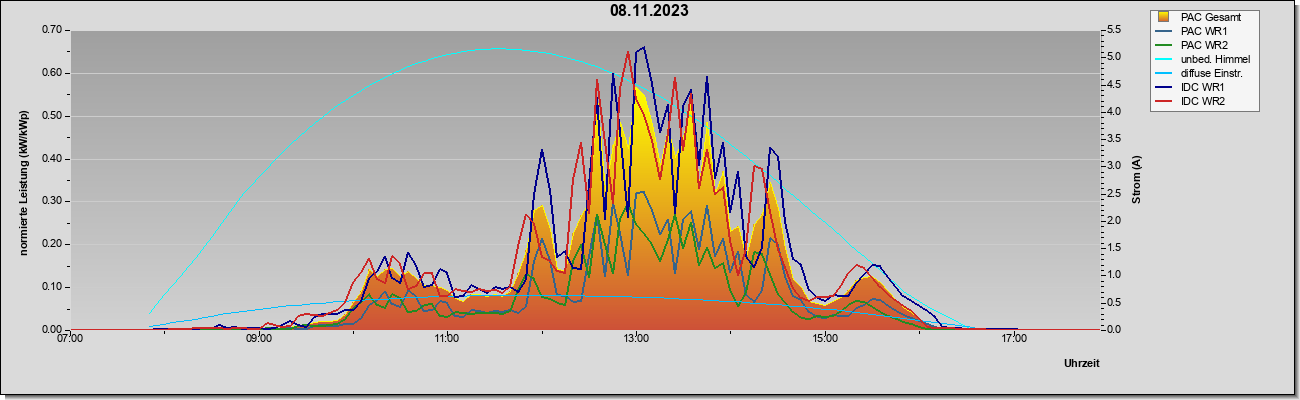Click the 09:00 time axis label

(x=258, y=339)
